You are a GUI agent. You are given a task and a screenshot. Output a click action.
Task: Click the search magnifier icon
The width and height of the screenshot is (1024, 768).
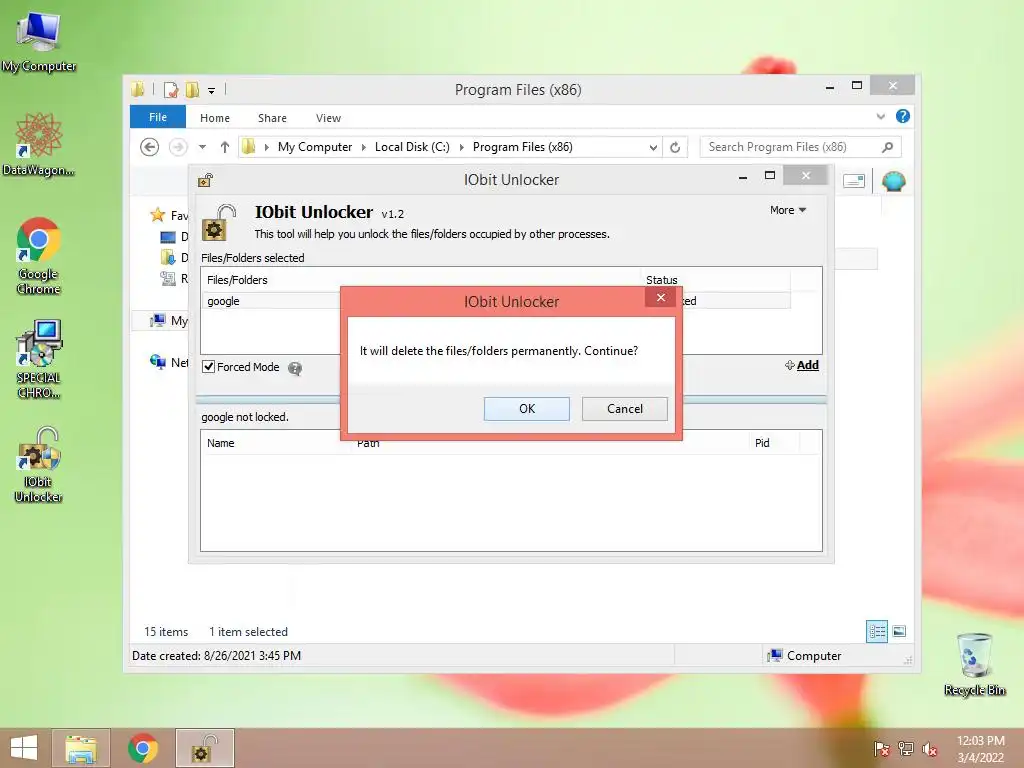pyautogui.click(x=887, y=147)
